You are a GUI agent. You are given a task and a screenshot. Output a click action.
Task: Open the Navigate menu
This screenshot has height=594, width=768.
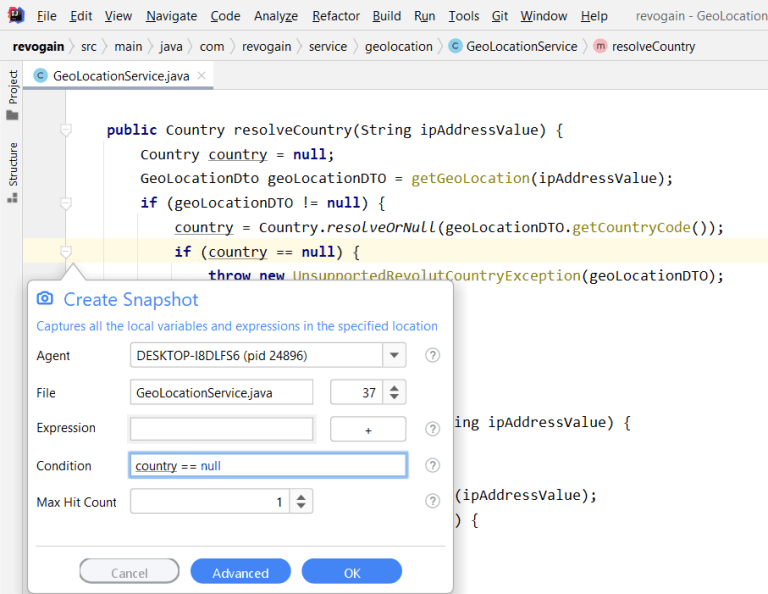pyautogui.click(x=171, y=16)
